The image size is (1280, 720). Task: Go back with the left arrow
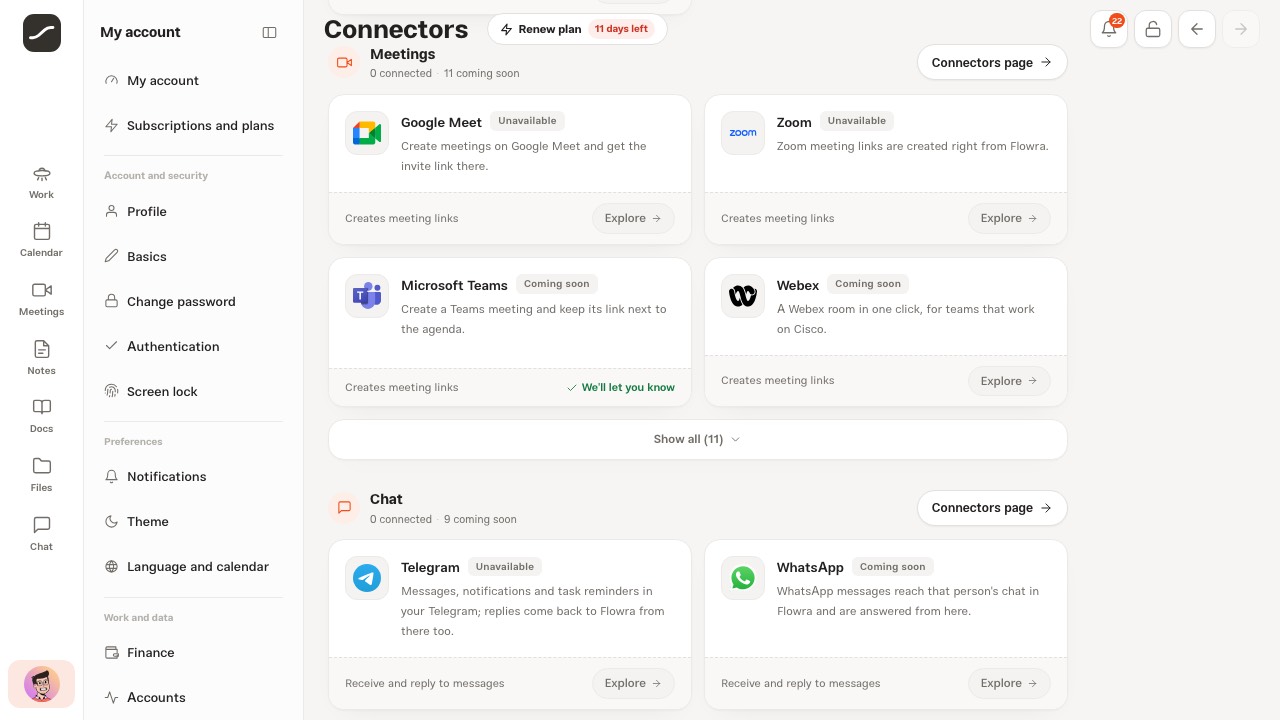click(x=1197, y=29)
